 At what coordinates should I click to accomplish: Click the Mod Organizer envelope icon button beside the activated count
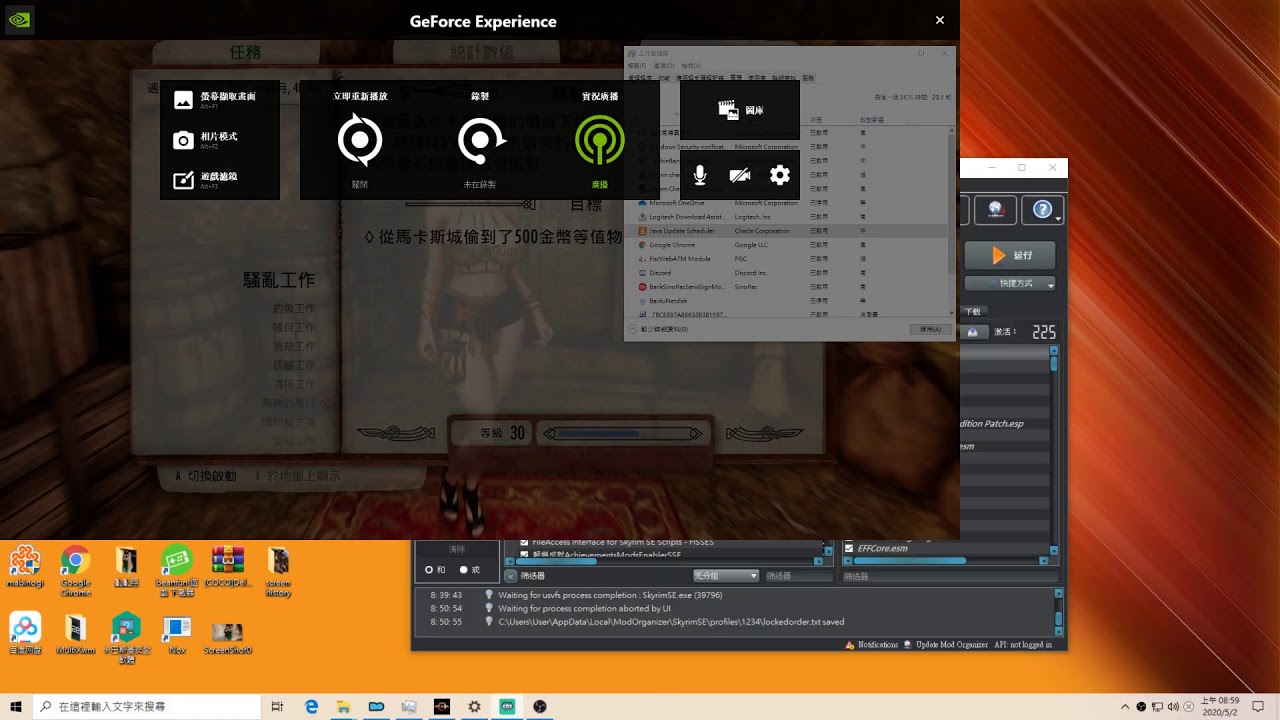tap(973, 332)
